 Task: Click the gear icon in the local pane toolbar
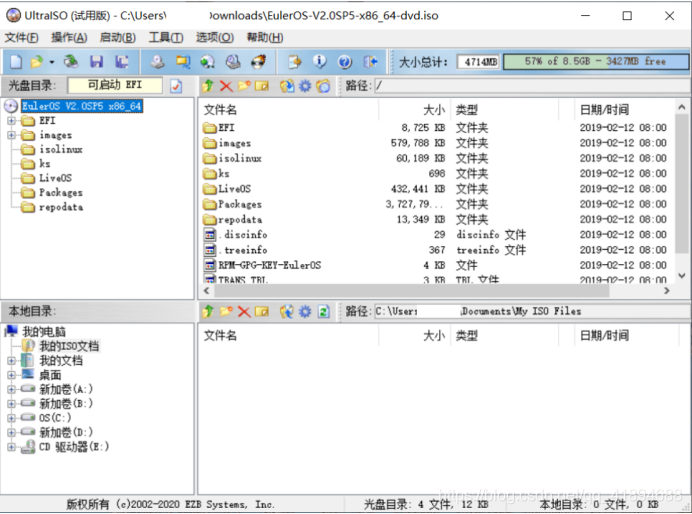(305, 311)
